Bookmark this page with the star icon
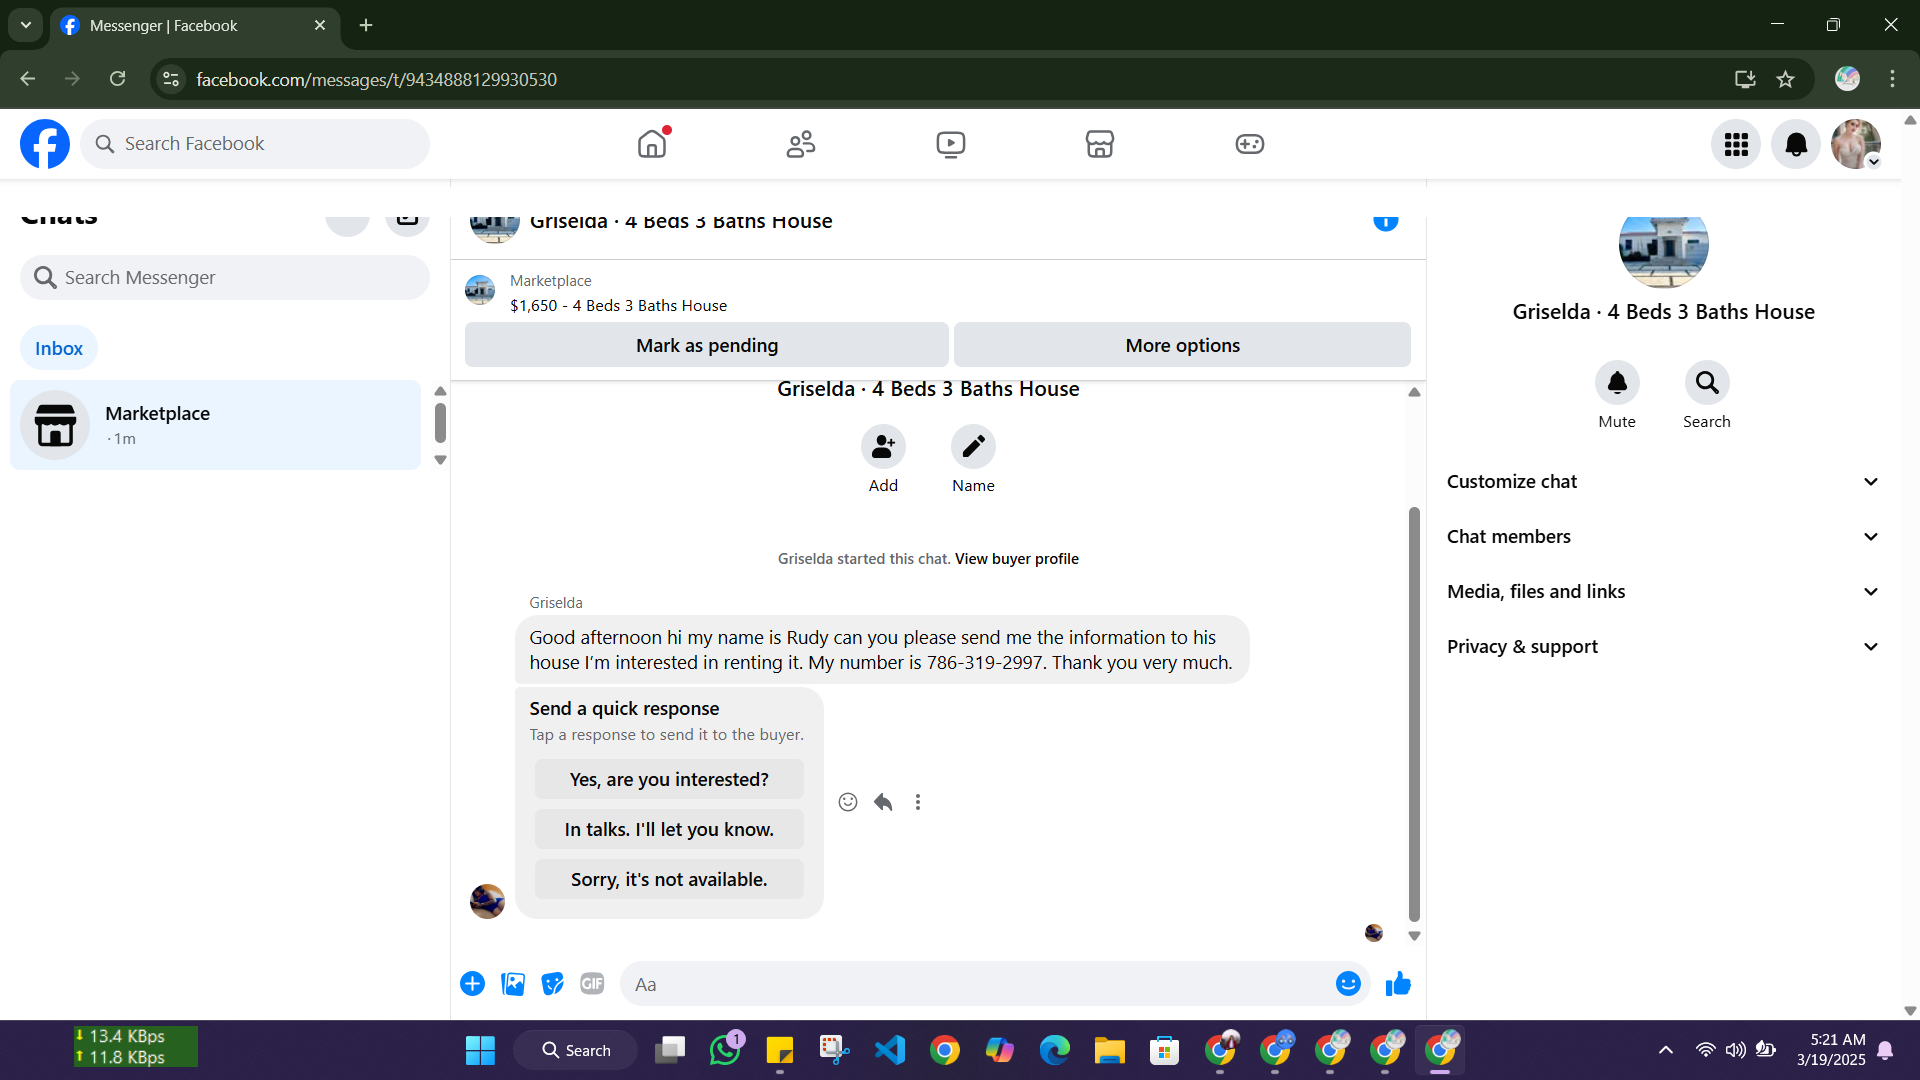 (1786, 79)
